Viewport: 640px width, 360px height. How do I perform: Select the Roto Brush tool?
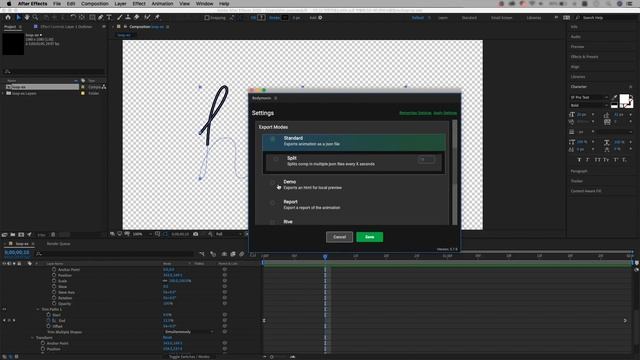pos(147,18)
